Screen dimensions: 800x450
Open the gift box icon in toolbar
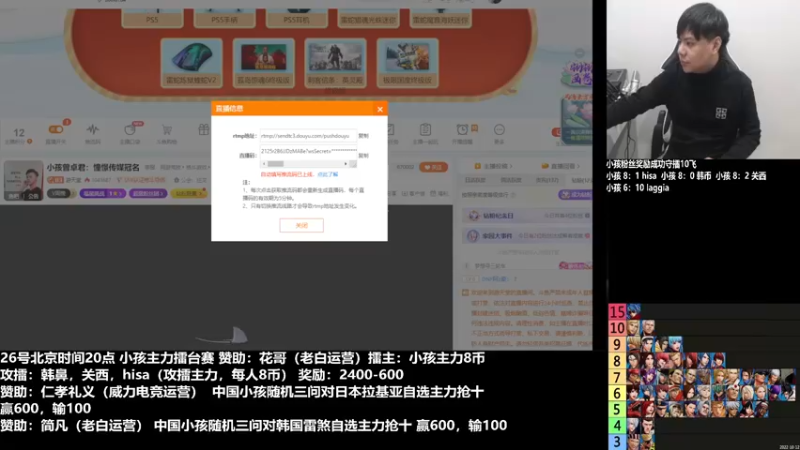204,130
